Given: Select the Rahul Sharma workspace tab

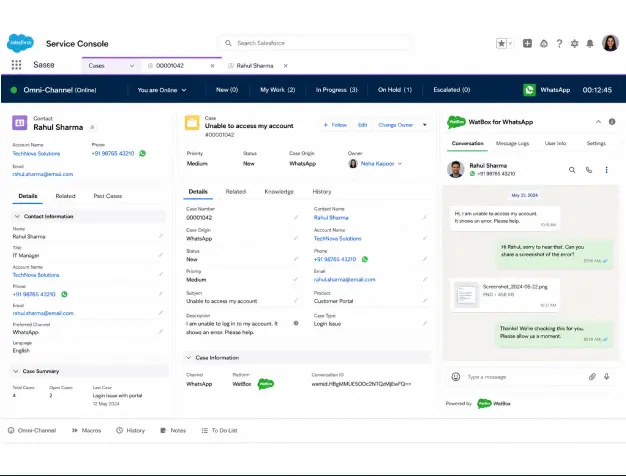Looking at the screenshot, I should 255,66.
